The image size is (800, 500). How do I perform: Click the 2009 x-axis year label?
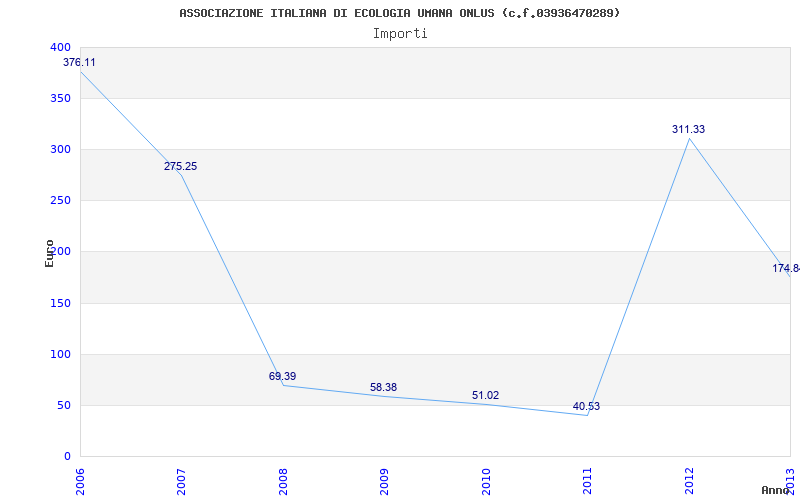(384, 481)
